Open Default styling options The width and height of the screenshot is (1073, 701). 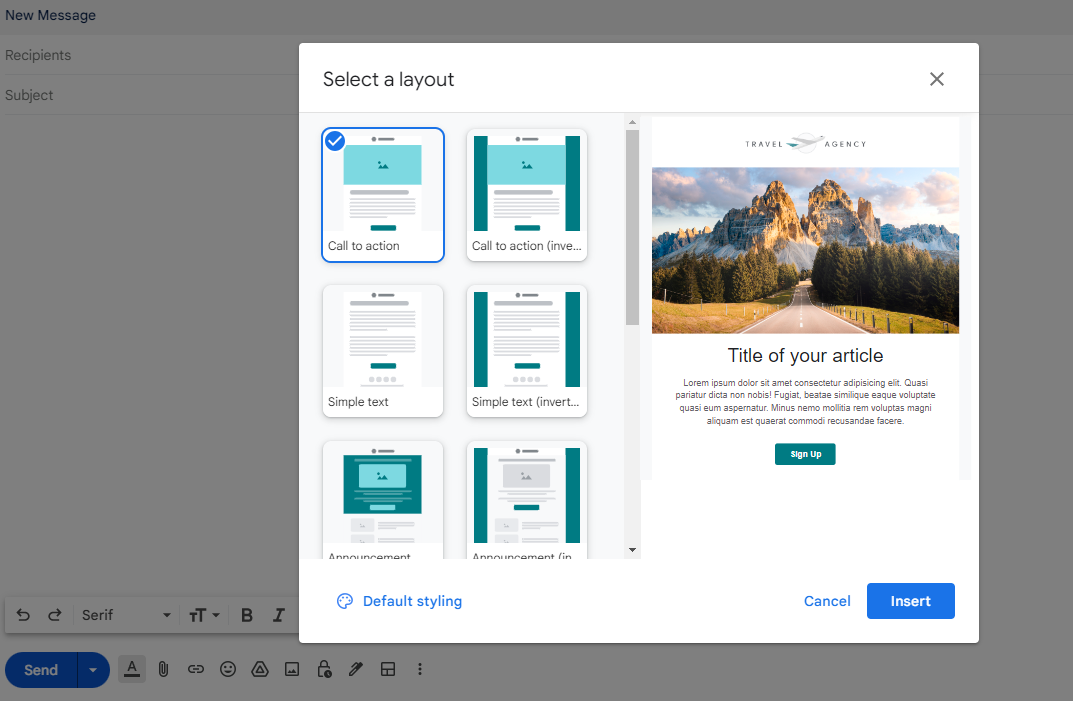pyautogui.click(x=400, y=601)
